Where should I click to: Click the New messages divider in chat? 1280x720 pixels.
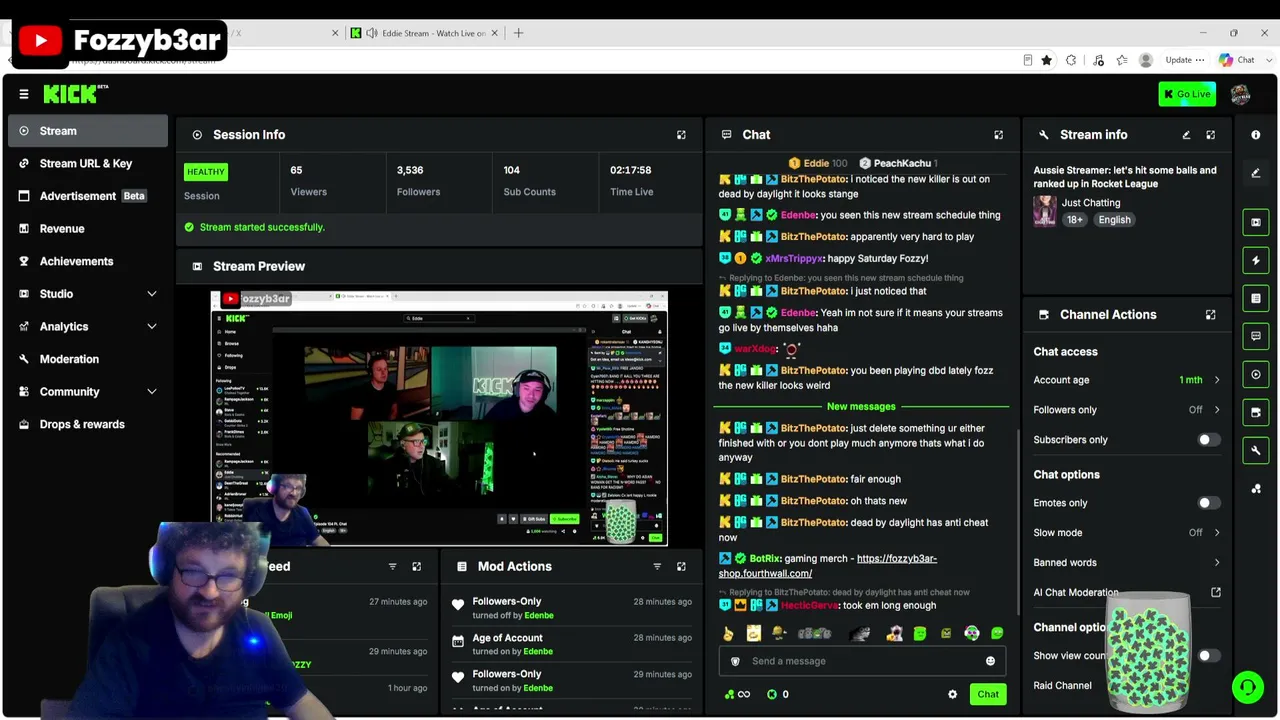861,407
